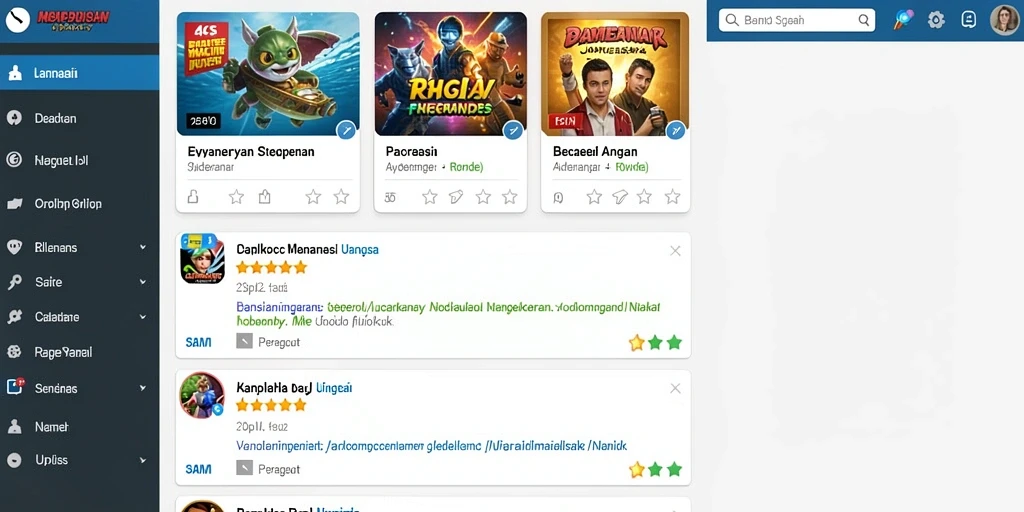Expand the Bllenans sidebar section

142,248
